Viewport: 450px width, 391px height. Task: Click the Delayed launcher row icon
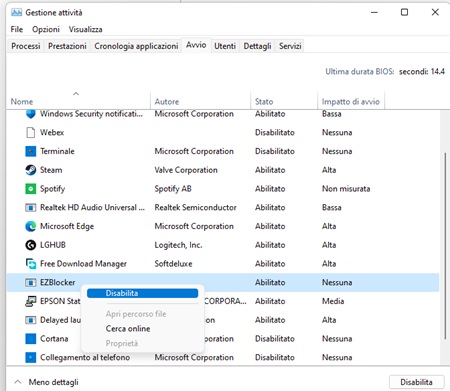(x=31, y=320)
